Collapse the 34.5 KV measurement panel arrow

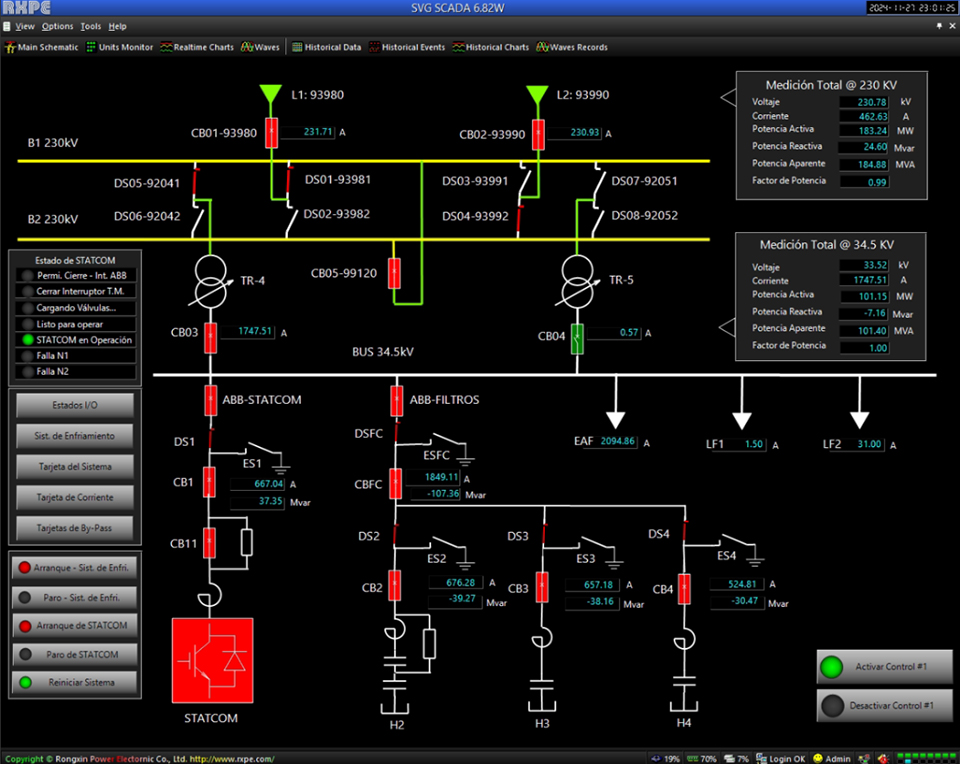click(728, 260)
